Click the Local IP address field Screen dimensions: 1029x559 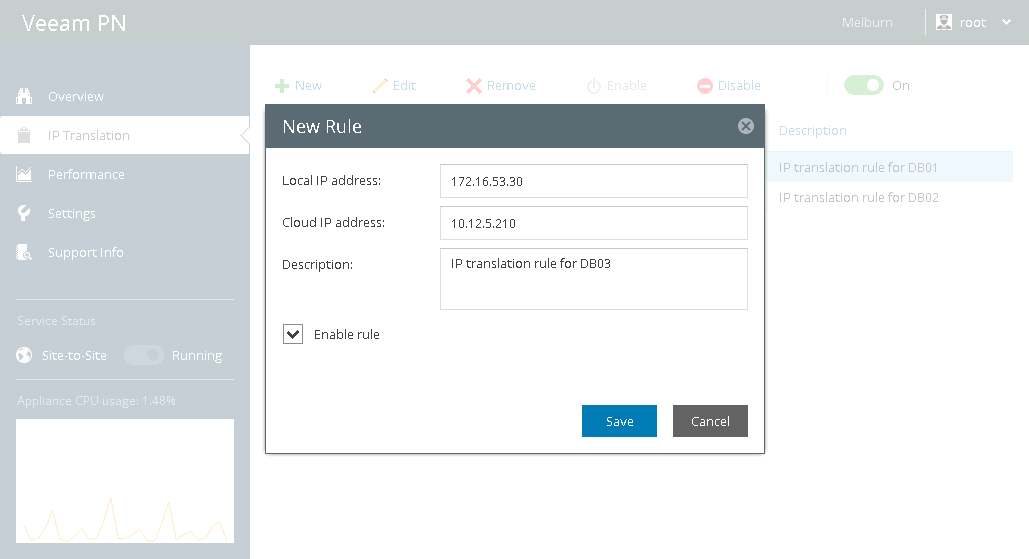pyautogui.click(x=594, y=181)
